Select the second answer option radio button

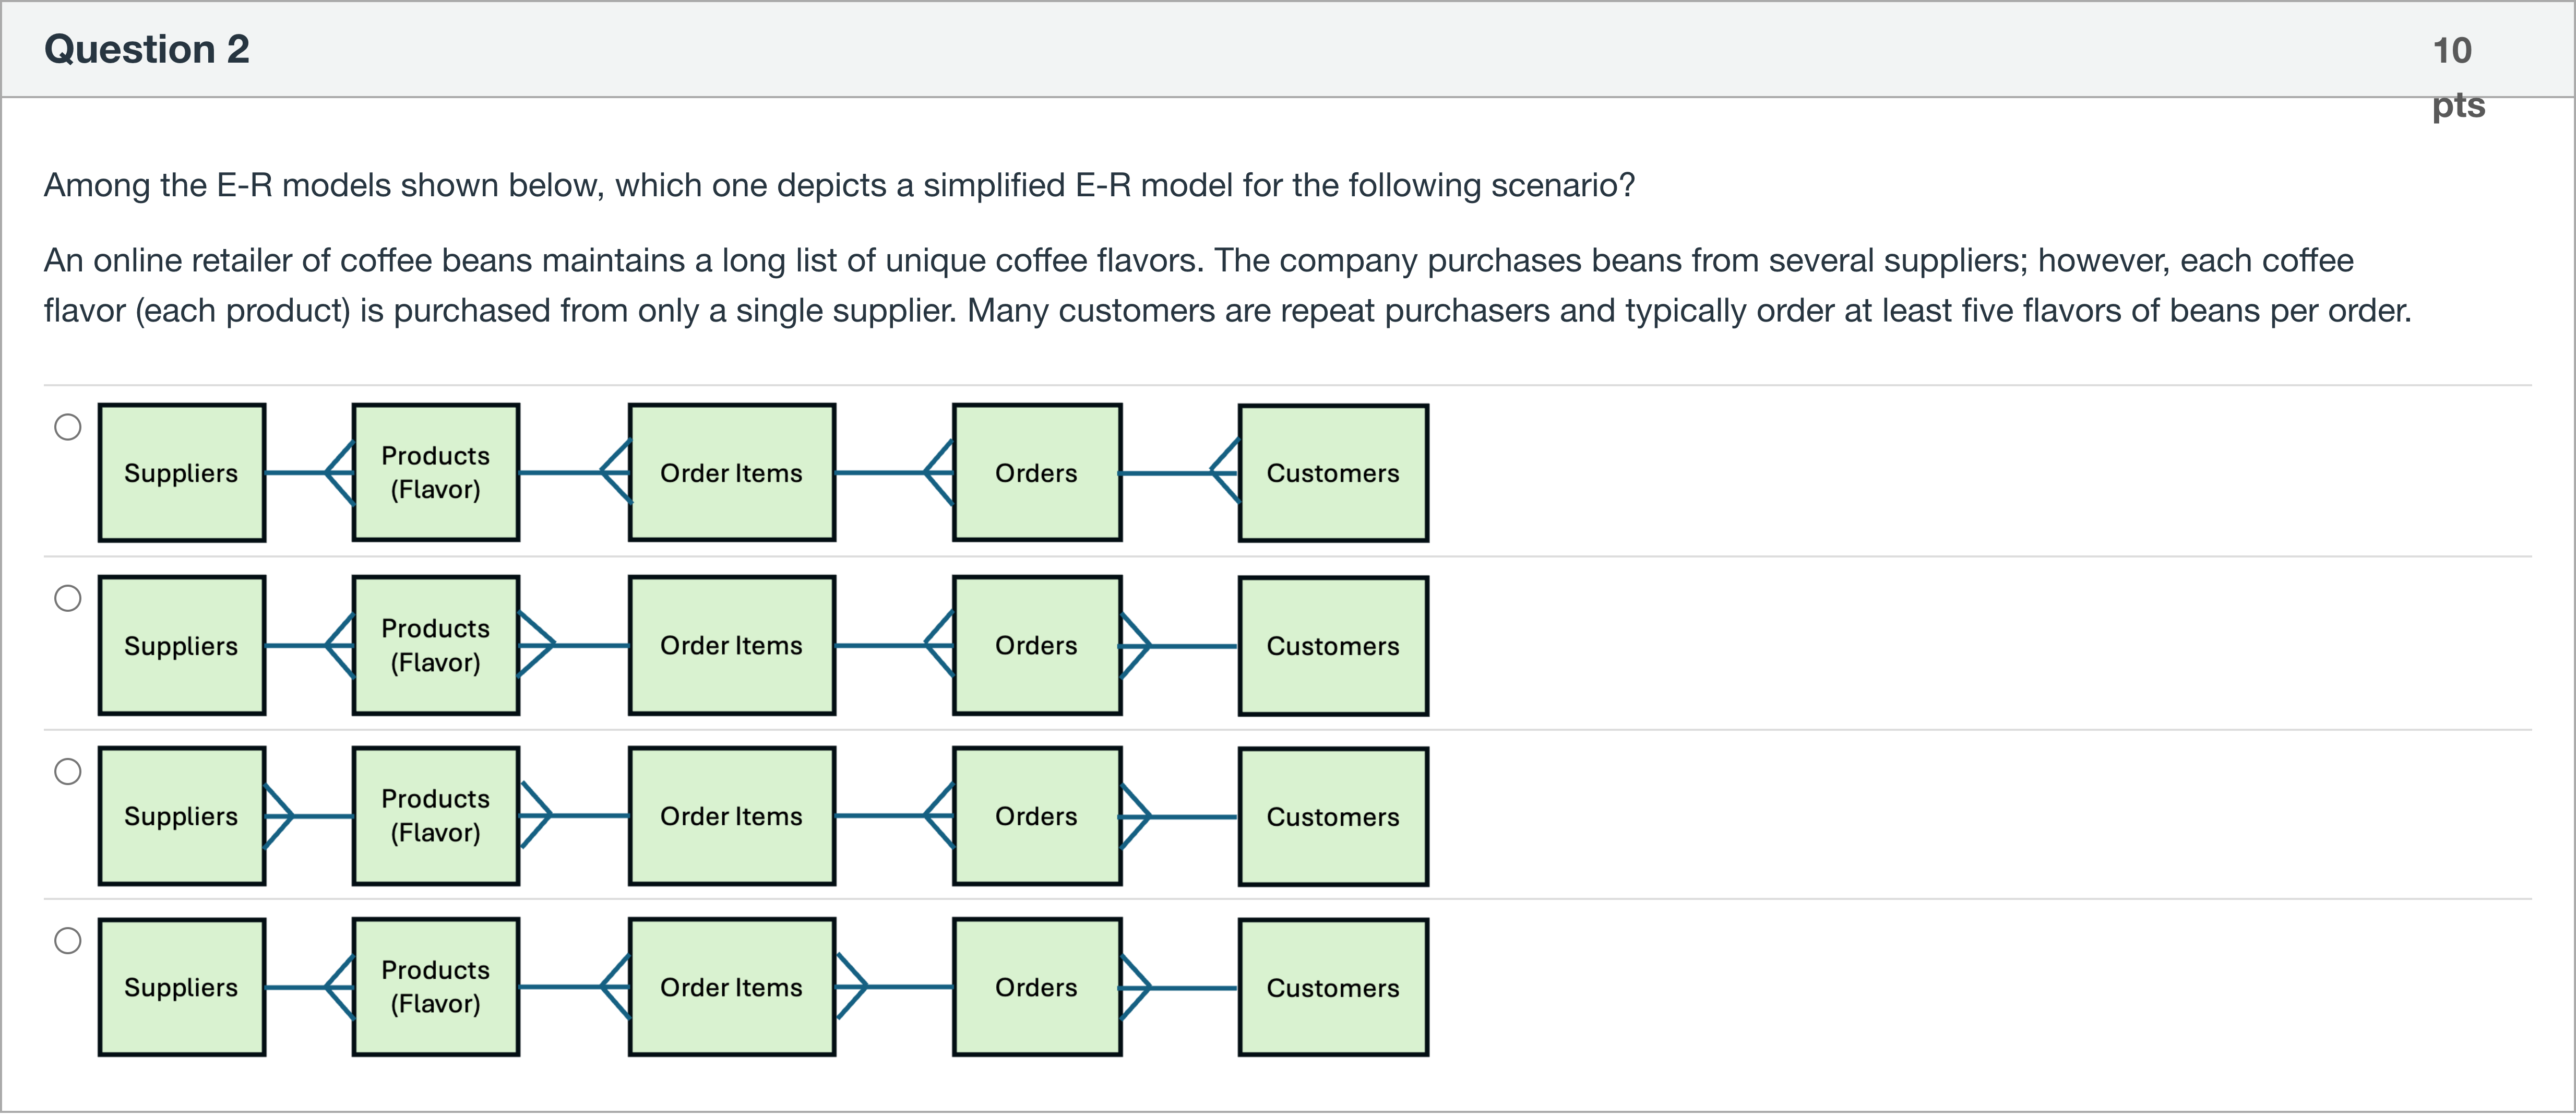pos(68,599)
